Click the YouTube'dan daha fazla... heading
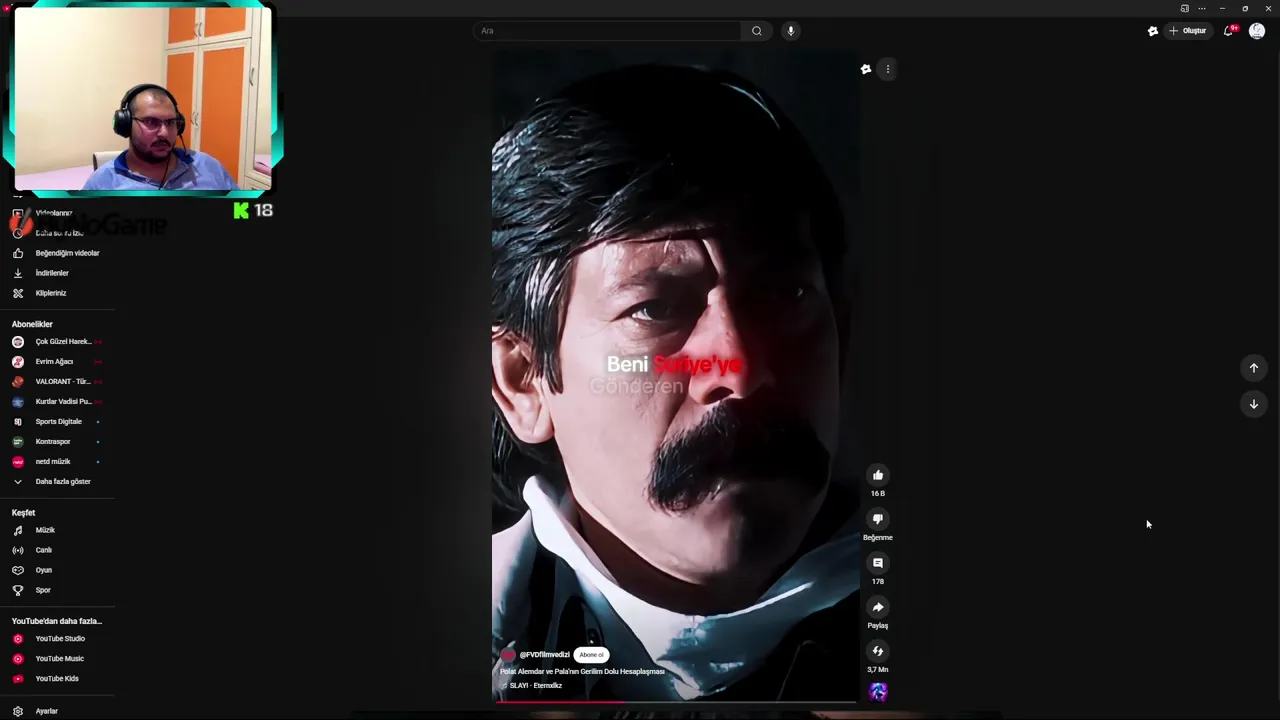This screenshot has height=720, width=1280. pyautogui.click(x=57, y=621)
